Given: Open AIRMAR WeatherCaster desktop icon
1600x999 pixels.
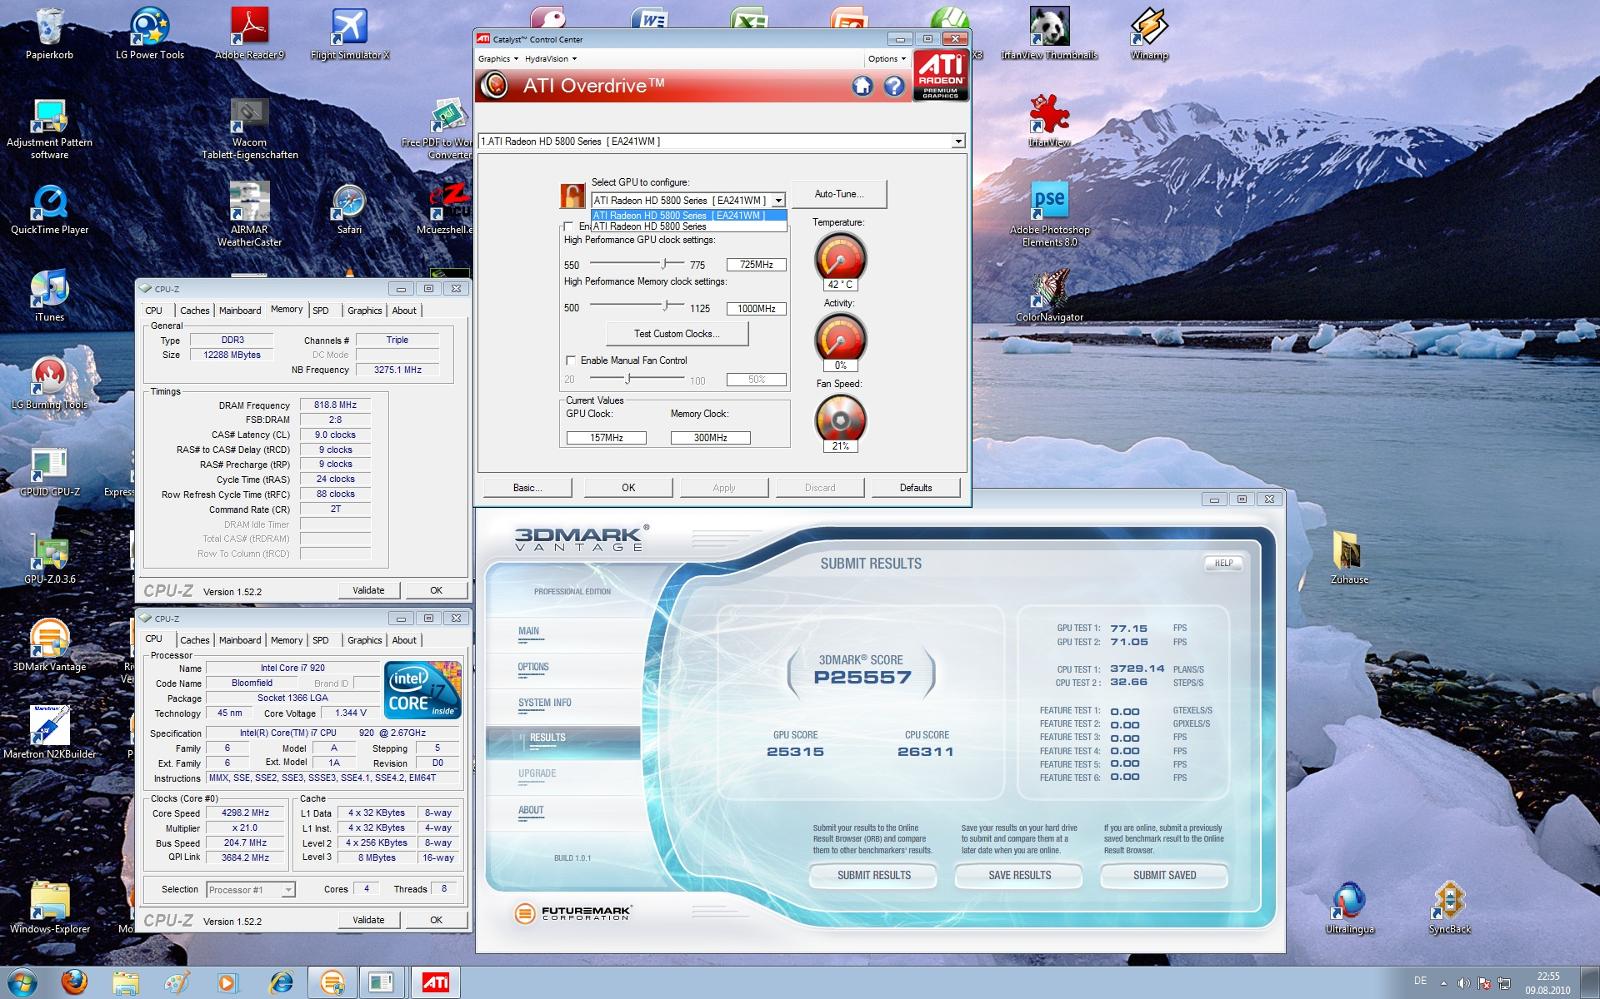Looking at the screenshot, I should (249, 216).
